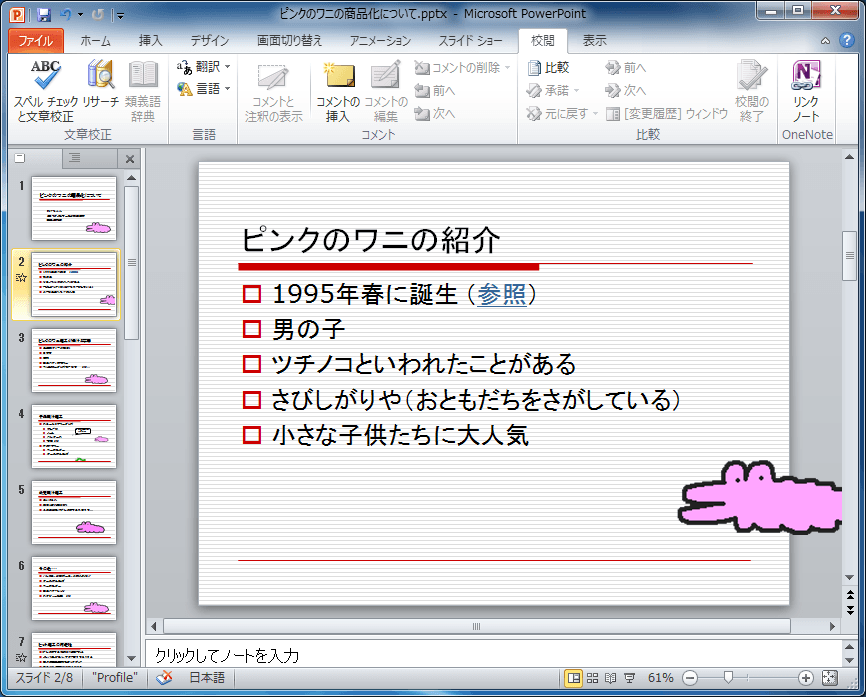This screenshot has width=866, height=697.
Task: Open the Thesaurus (類義語辞典)
Action: point(143,91)
